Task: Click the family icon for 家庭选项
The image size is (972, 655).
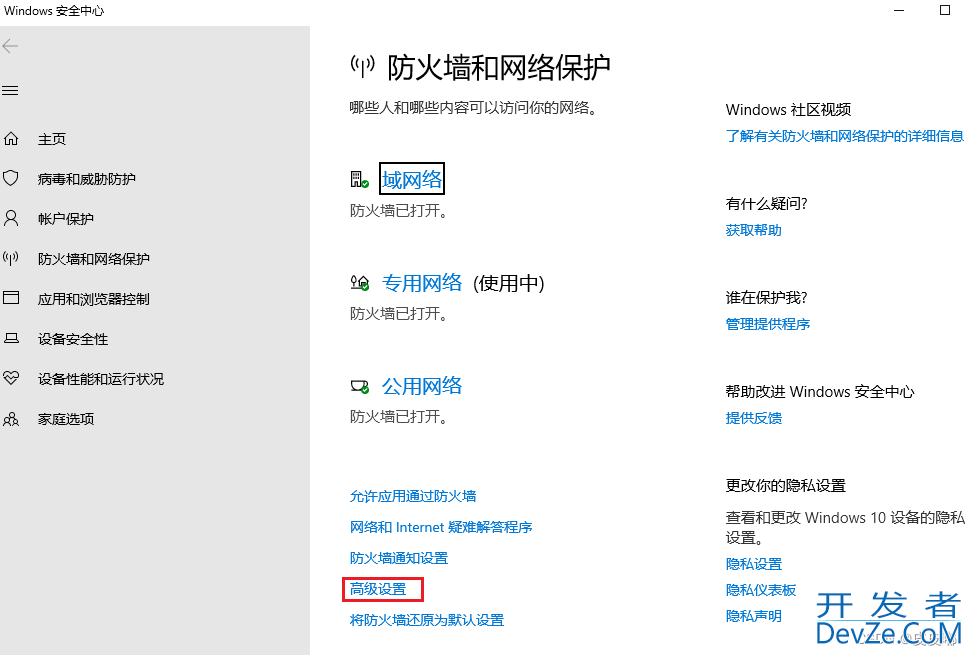Action: tap(11, 419)
